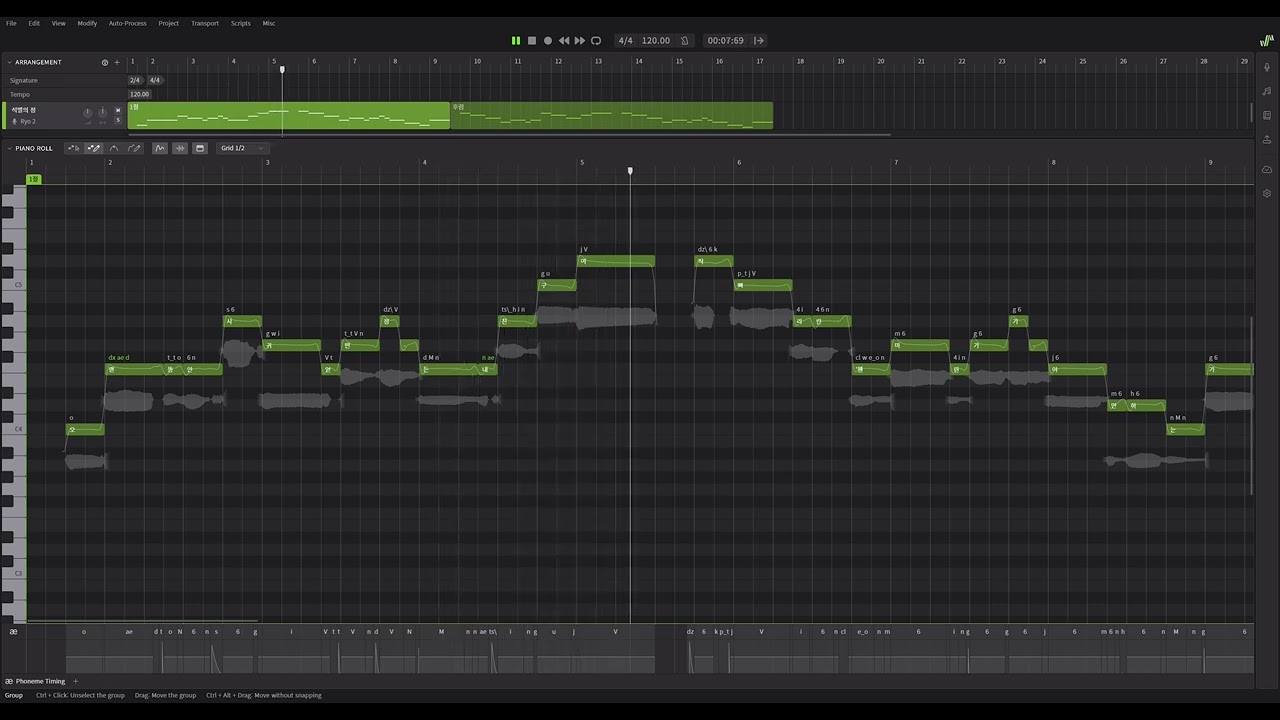Screen dimensions: 1280x720
Task: Collapse the Arrangement panel
Action: [9, 62]
